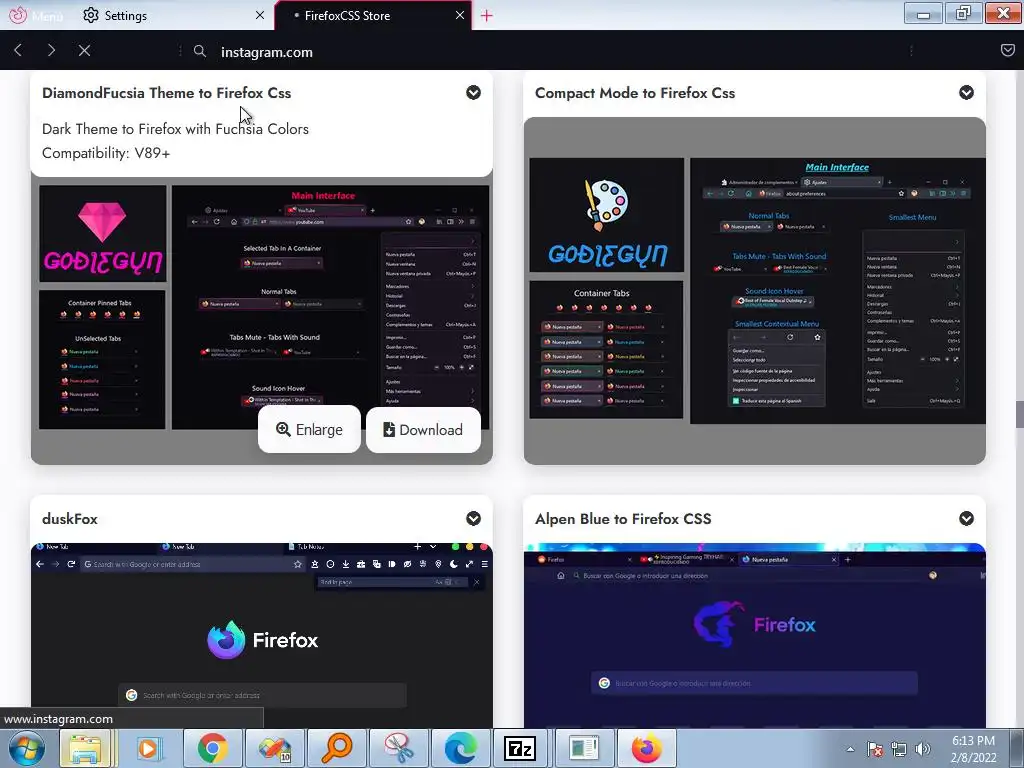Open Compact Mode to Firefox Css title
Screen dimensions: 1024x768
(635, 93)
